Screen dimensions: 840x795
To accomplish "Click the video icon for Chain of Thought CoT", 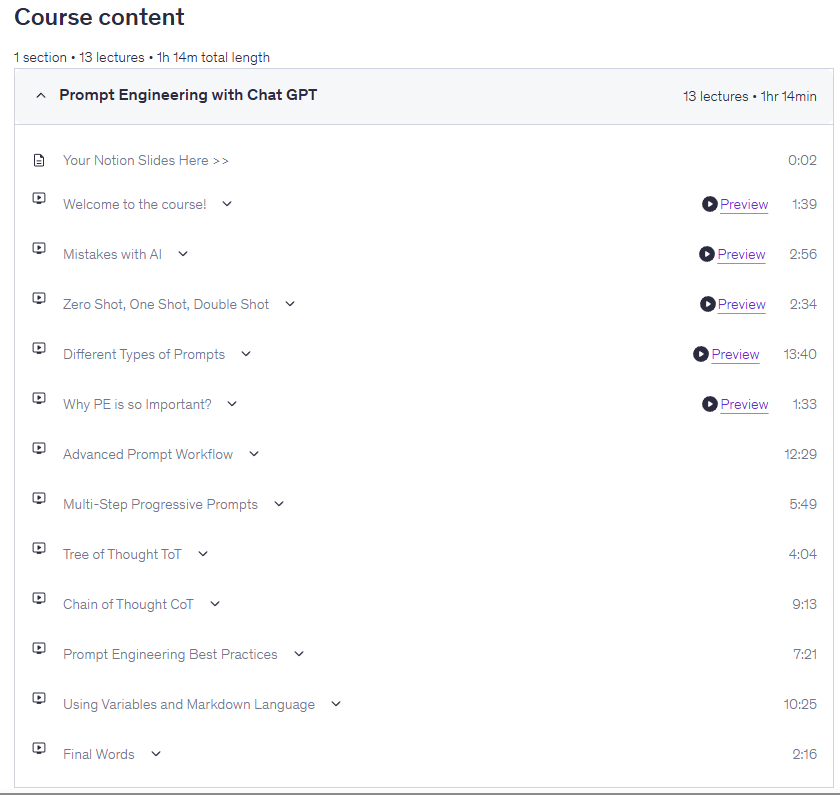I will [x=39, y=598].
